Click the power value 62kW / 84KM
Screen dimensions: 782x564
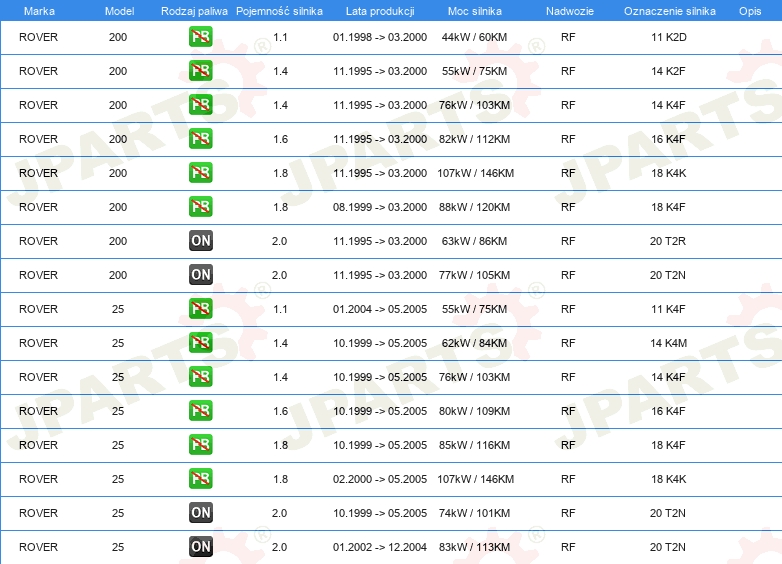pyautogui.click(x=474, y=343)
